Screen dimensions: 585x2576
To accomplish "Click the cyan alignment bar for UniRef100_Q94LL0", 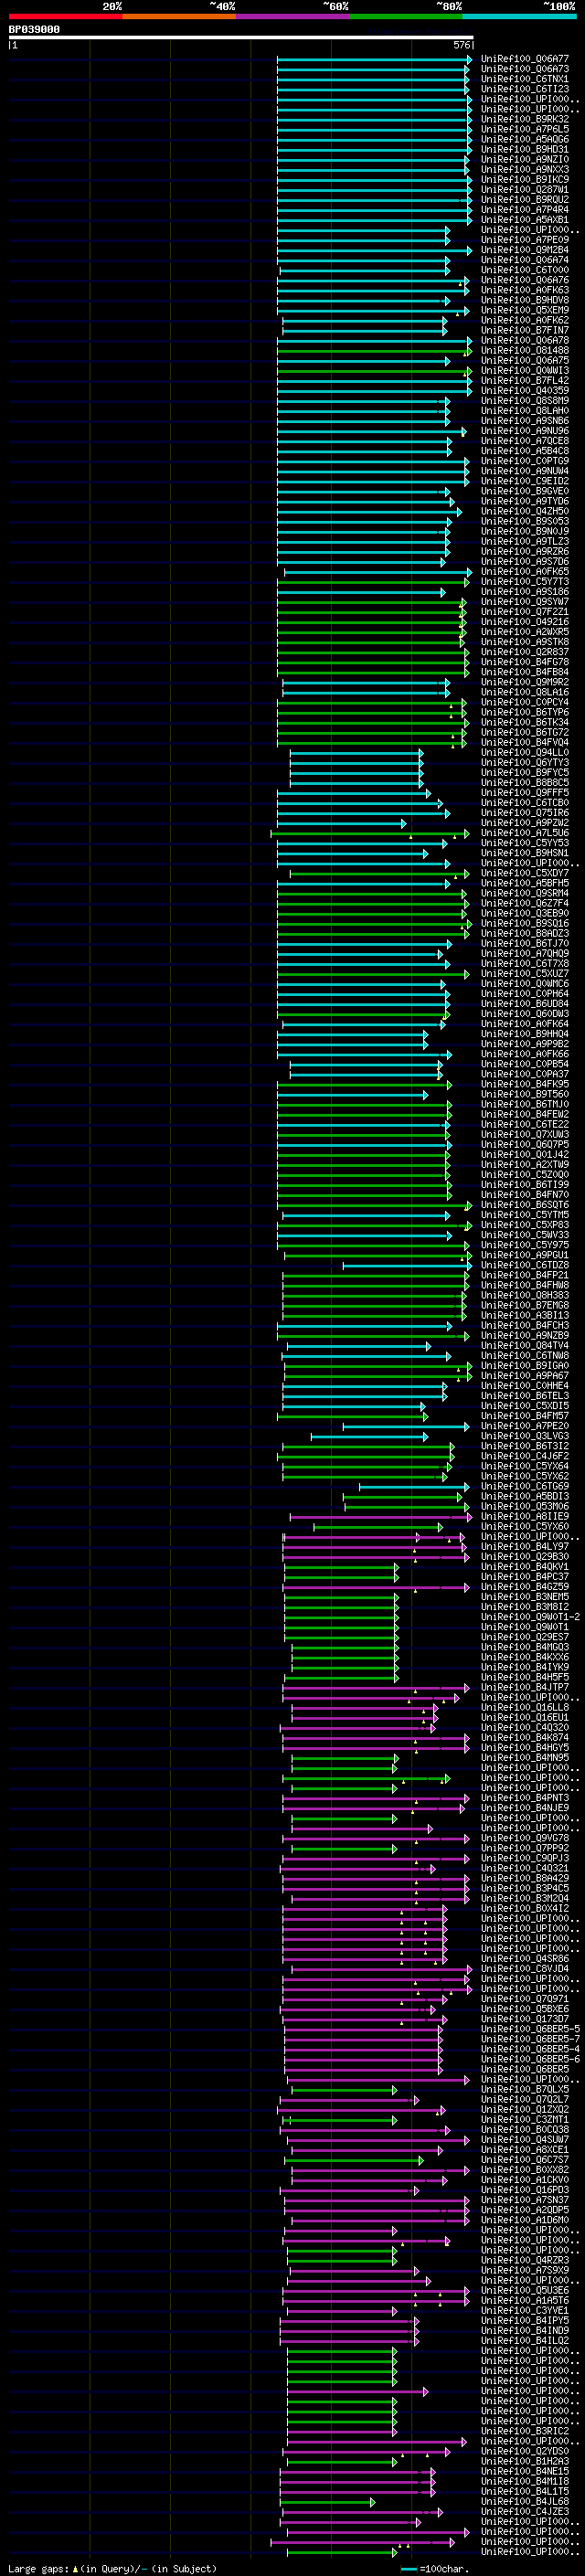I will click(x=356, y=753).
